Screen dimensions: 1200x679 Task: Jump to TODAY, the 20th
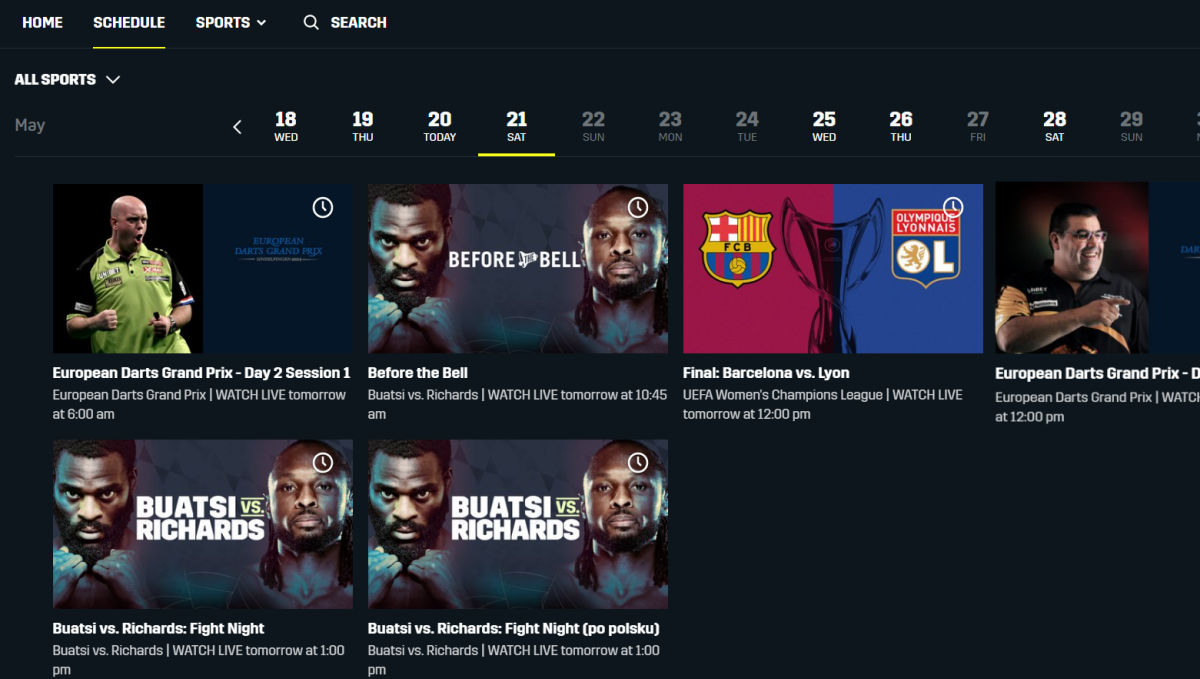pos(440,127)
